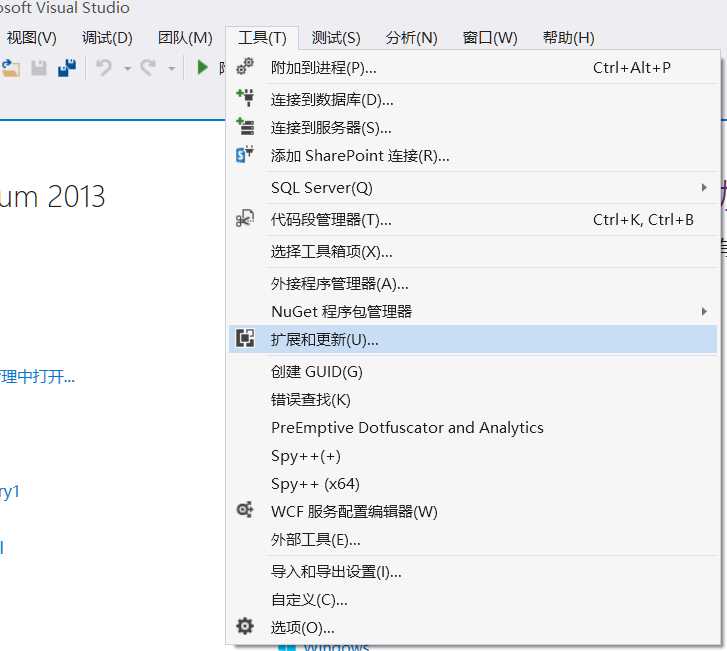Image resolution: width=727 pixels, height=651 pixels.
Task: Choose 自定义(C)...
Action: [473, 600]
